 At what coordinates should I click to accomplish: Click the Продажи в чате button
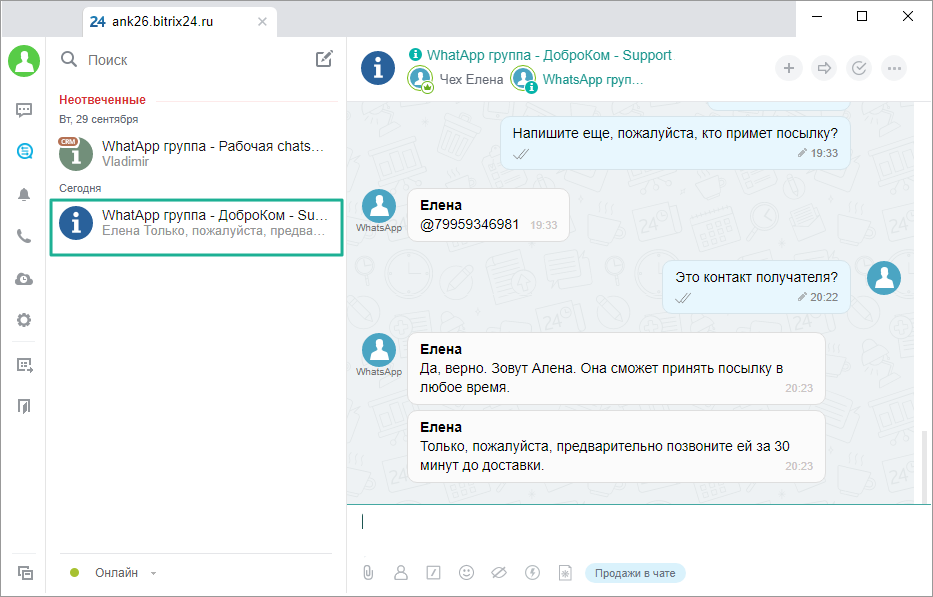pos(635,573)
